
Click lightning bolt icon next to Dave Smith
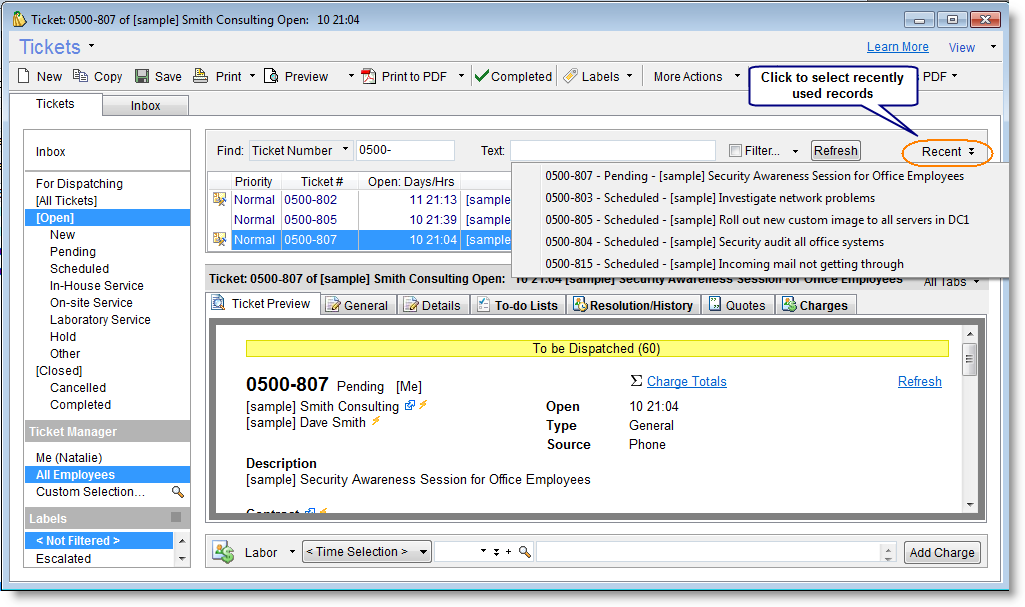point(376,422)
